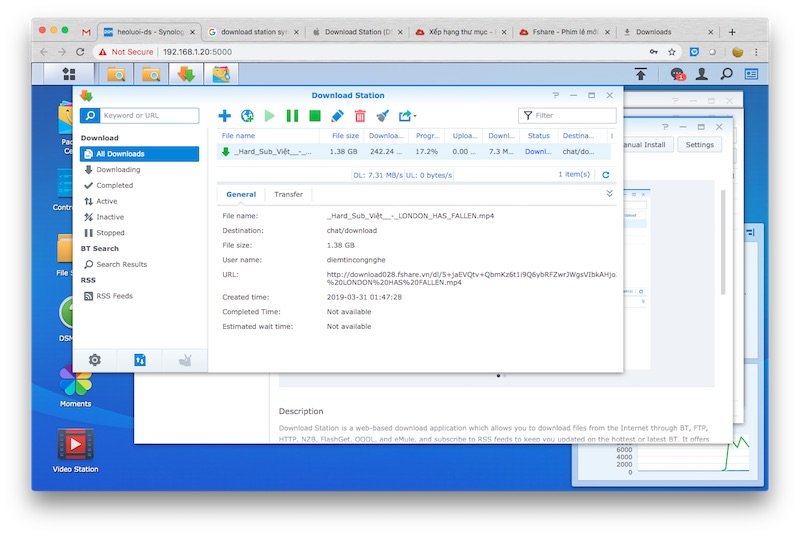Switch to the General tab
The width and height of the screenshot is (800, 536).
241,194
